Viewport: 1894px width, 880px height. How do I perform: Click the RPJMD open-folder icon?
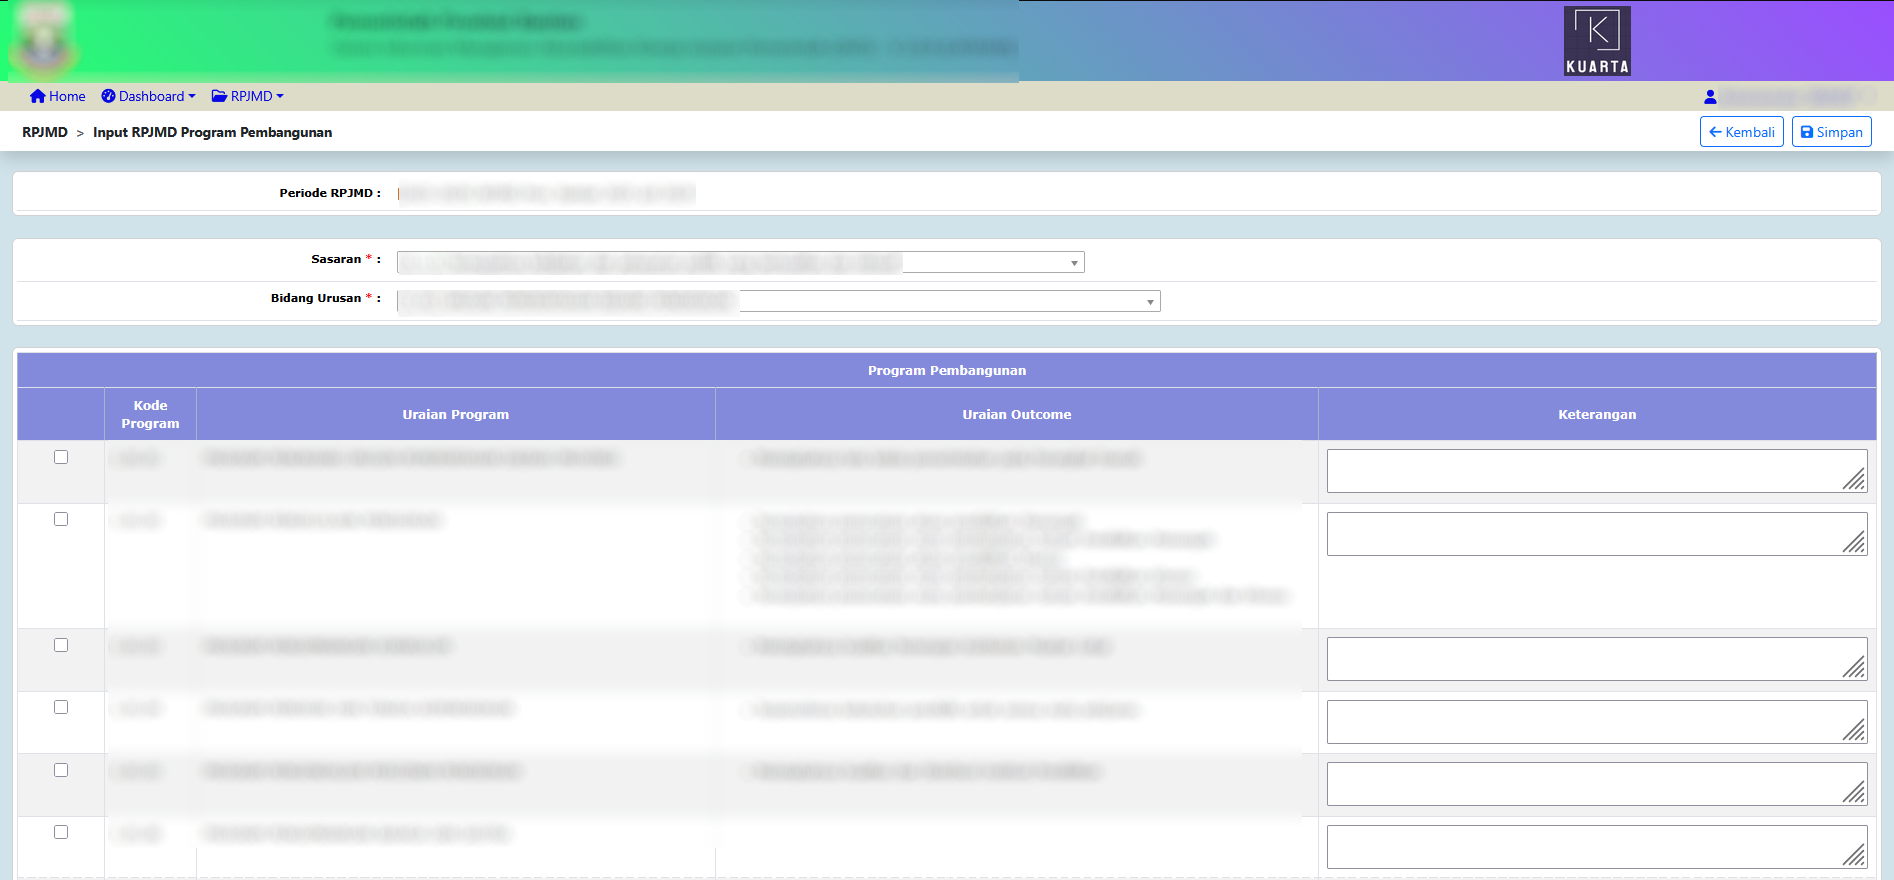coord(219,96)
